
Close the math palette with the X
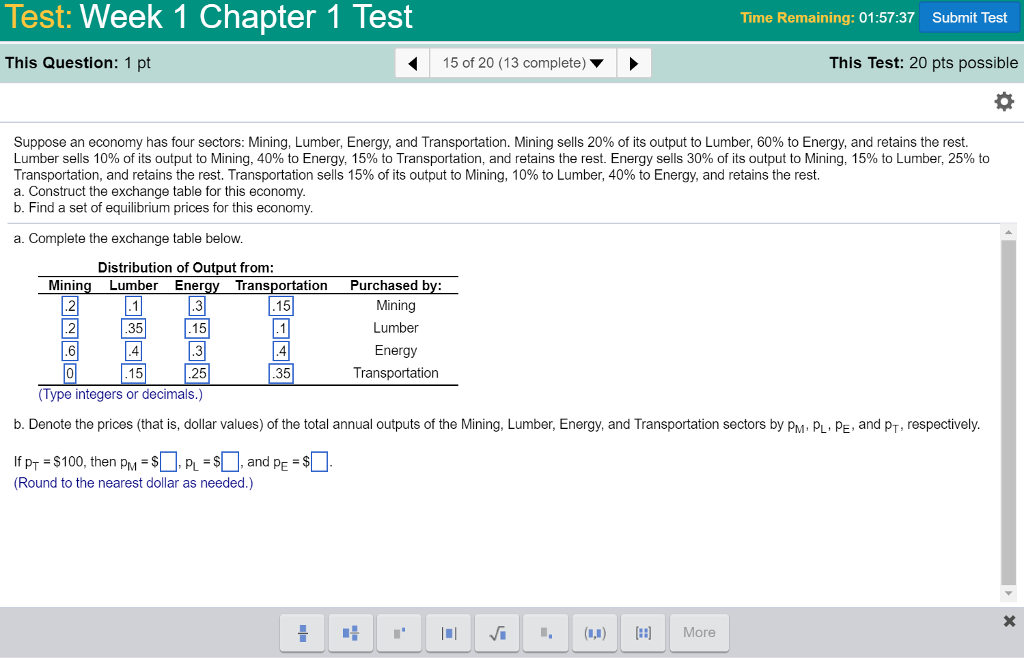click(x=1009, y=620)
